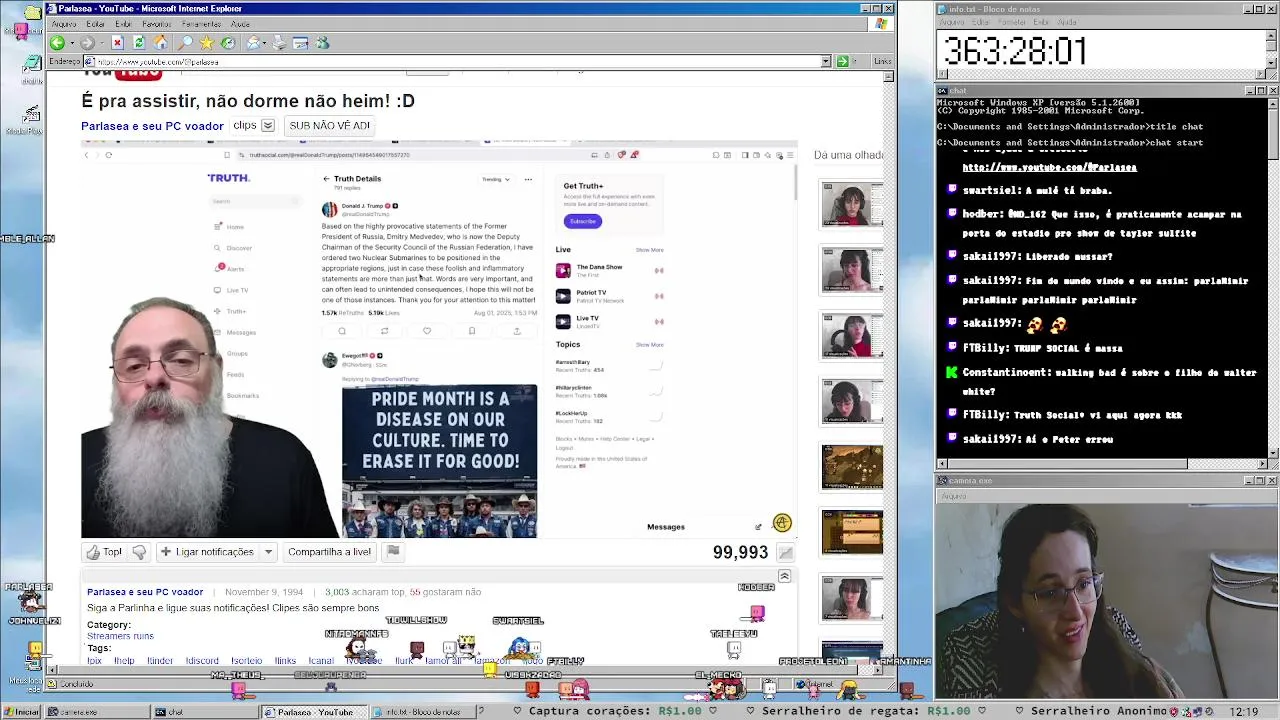
Task: Click the youtube.com/@Parlasea link in chat window
Action: 1049,167
